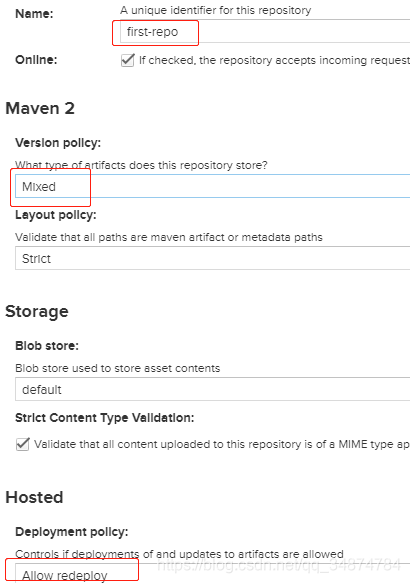
Task: Click the Name field containing first-repo
Action: pos(265,32)
